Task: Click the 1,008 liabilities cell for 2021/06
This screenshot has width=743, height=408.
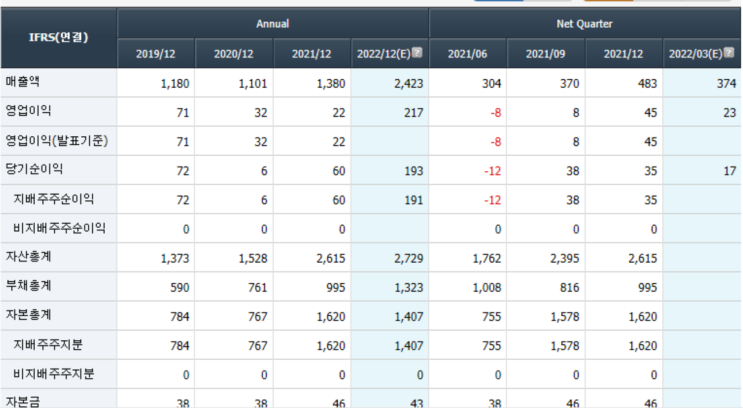Action: [468, 287]
